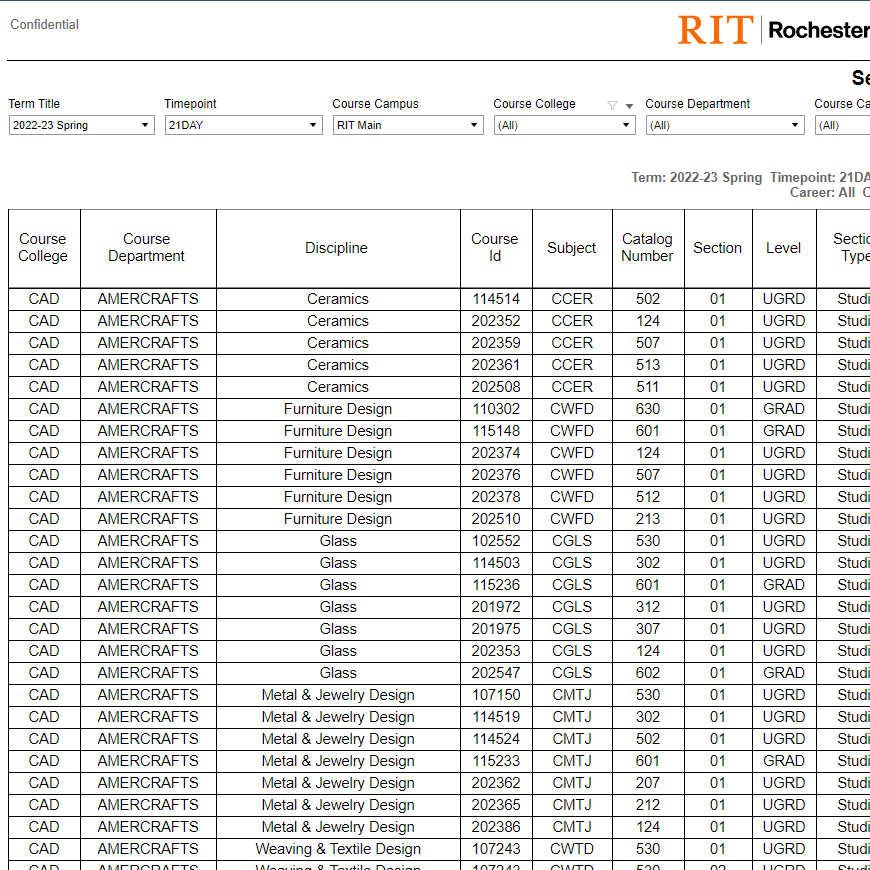Open the Course Department filter dropdown
Viewport: 870px width, 870px height.
(x=724, y=125)
